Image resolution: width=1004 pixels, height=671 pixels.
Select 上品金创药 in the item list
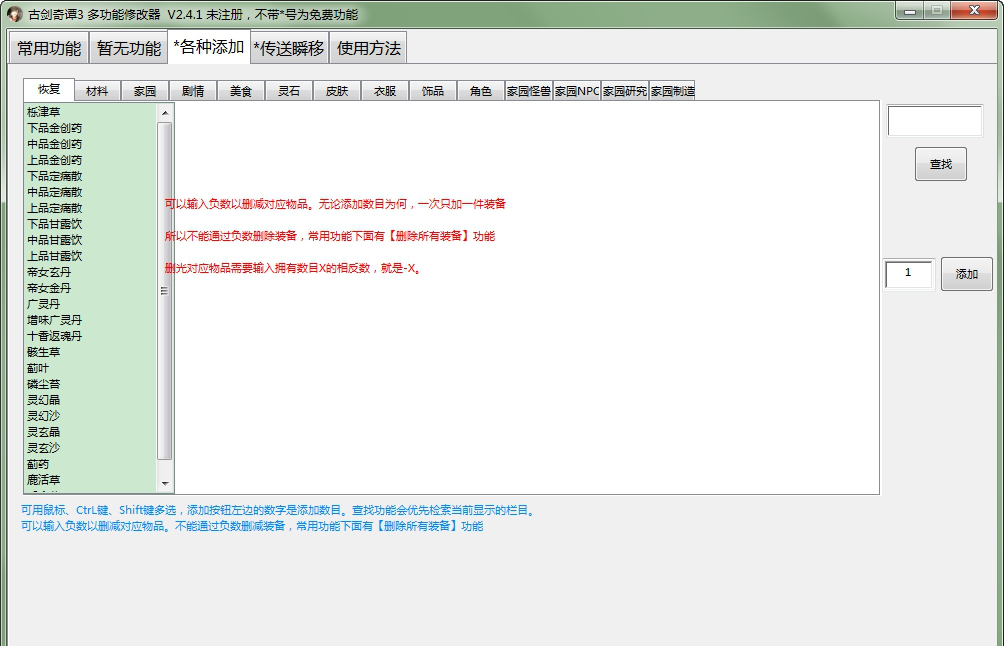[91, 160]
